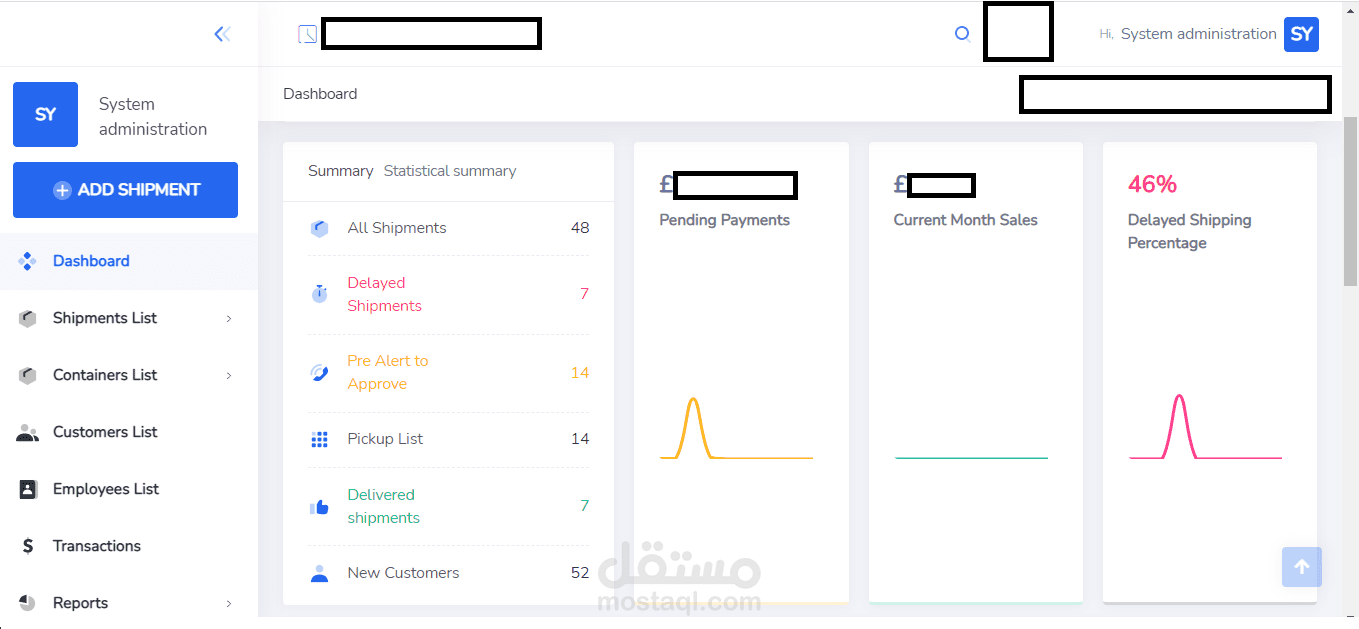Click the Current Month Sales label
This screenshot has width=1359, height=629.
pos(965,220)
